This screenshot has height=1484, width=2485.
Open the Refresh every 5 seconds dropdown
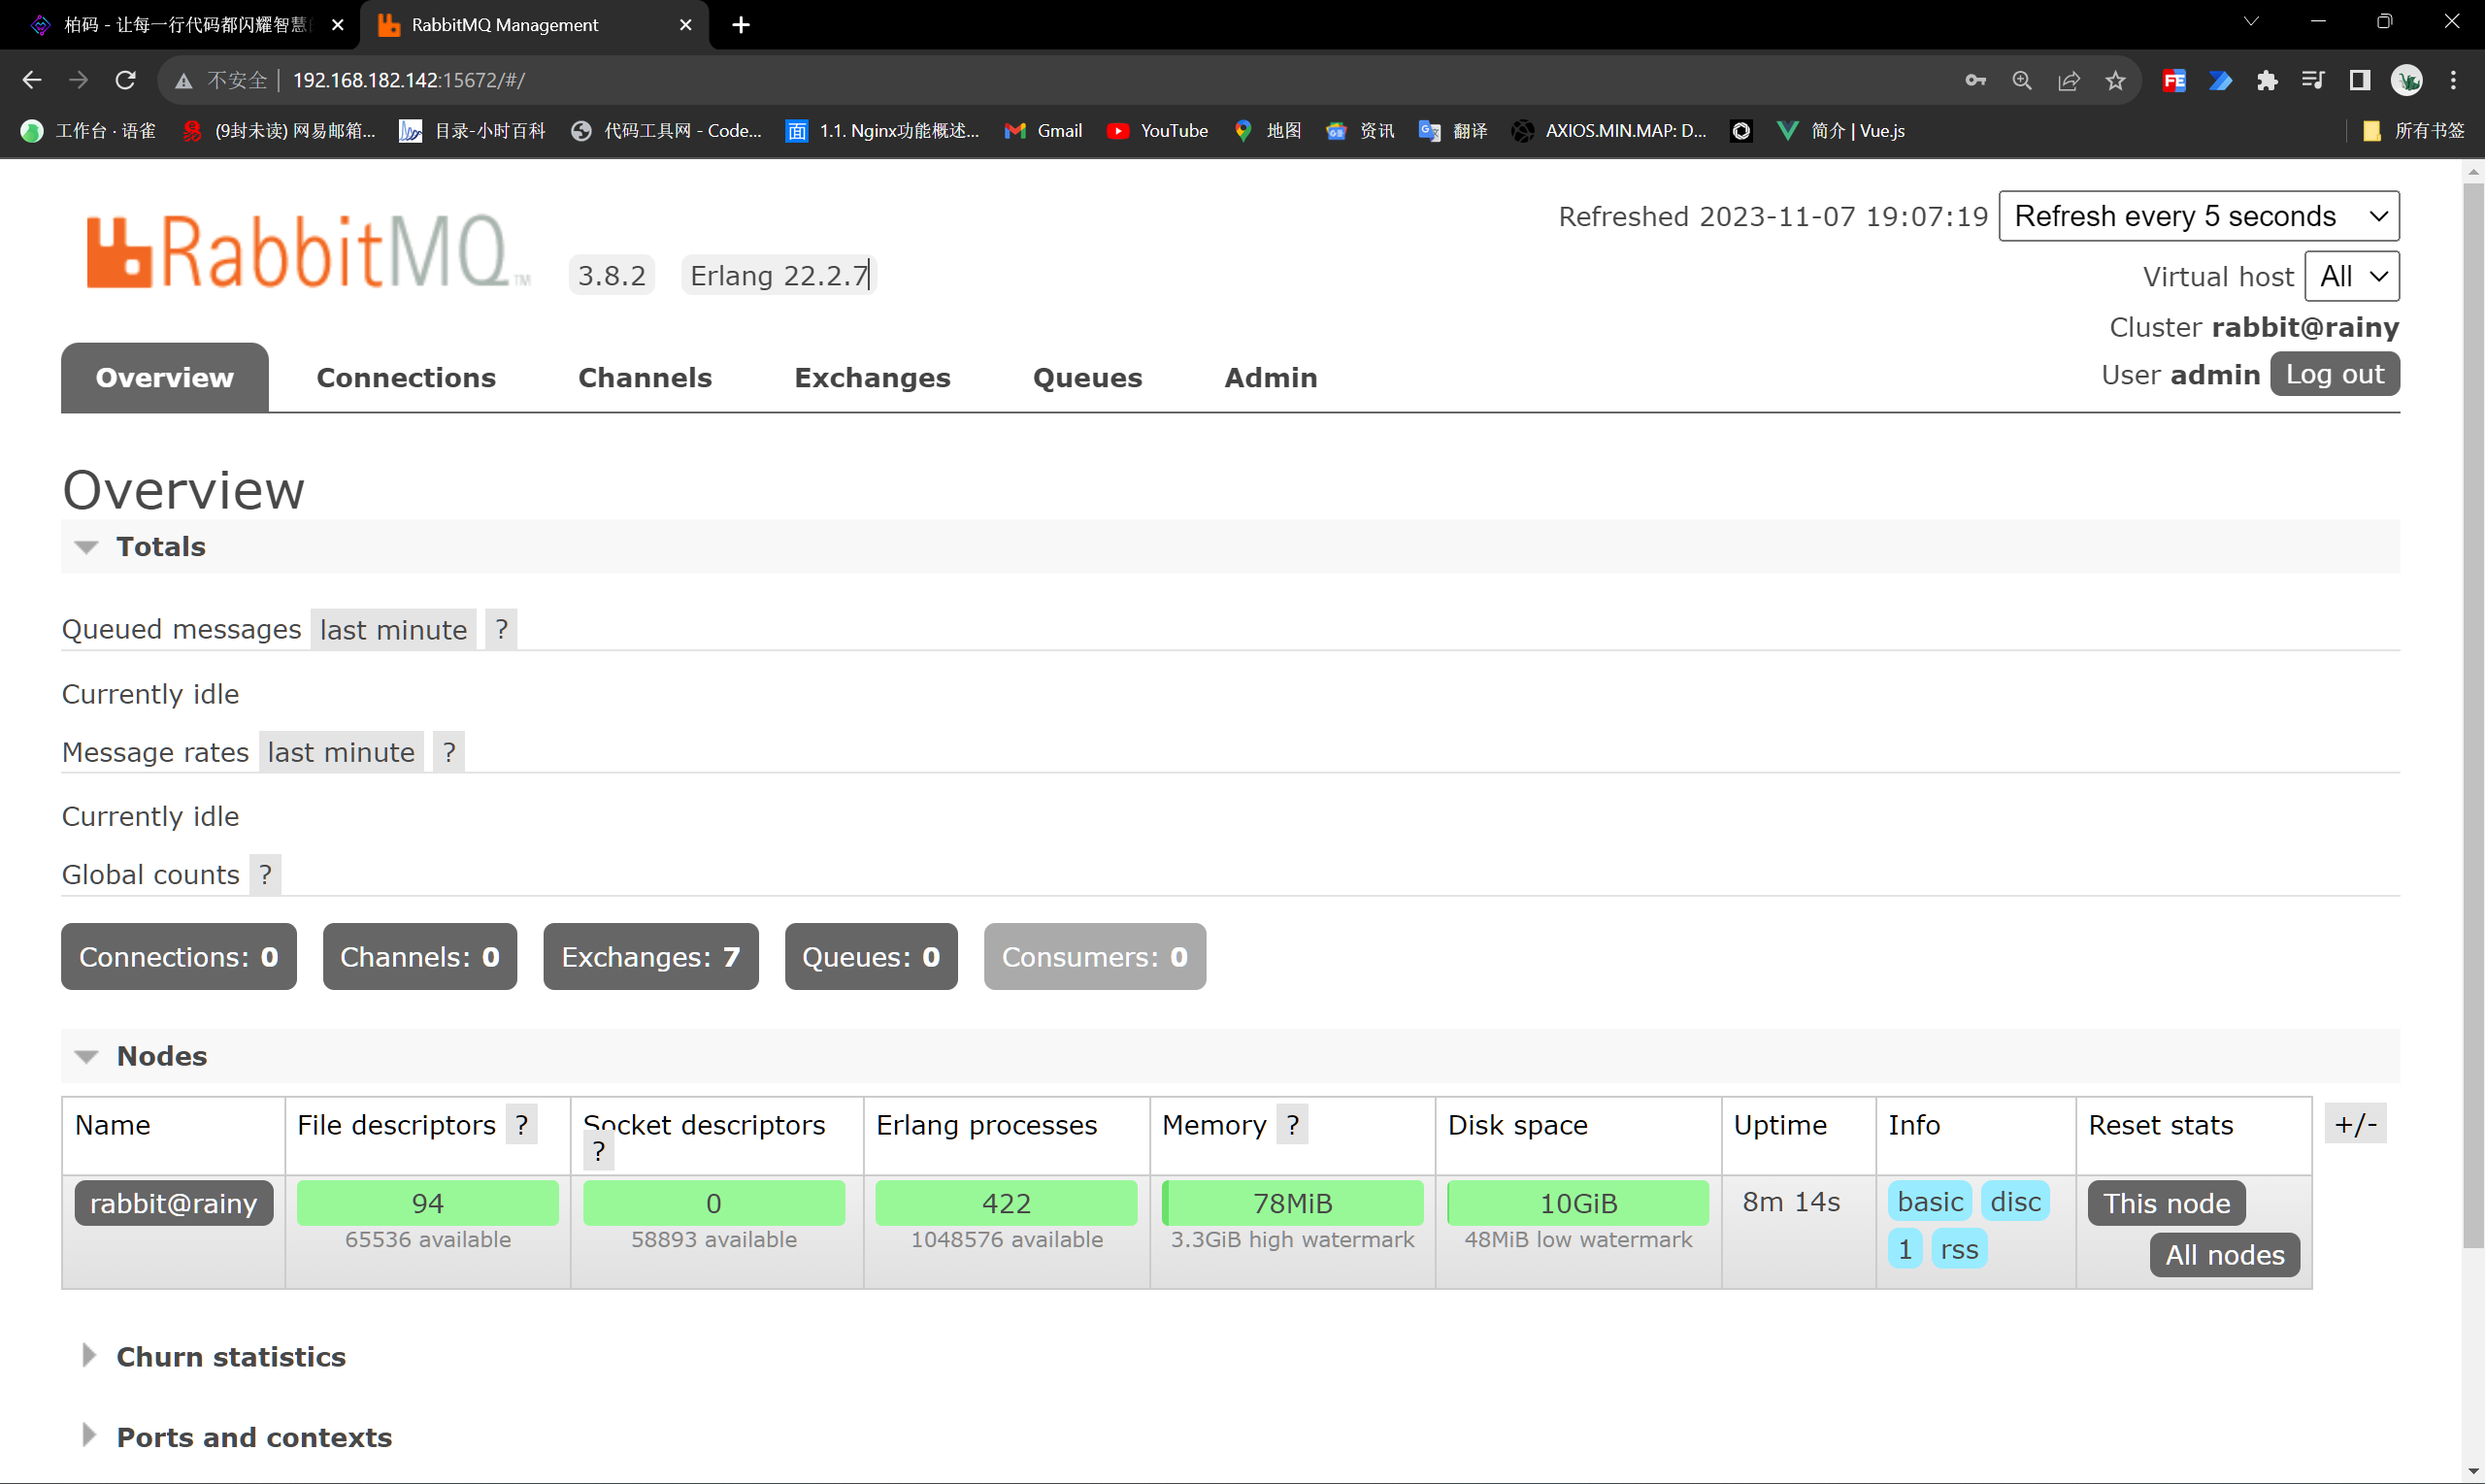[2197, 215]
